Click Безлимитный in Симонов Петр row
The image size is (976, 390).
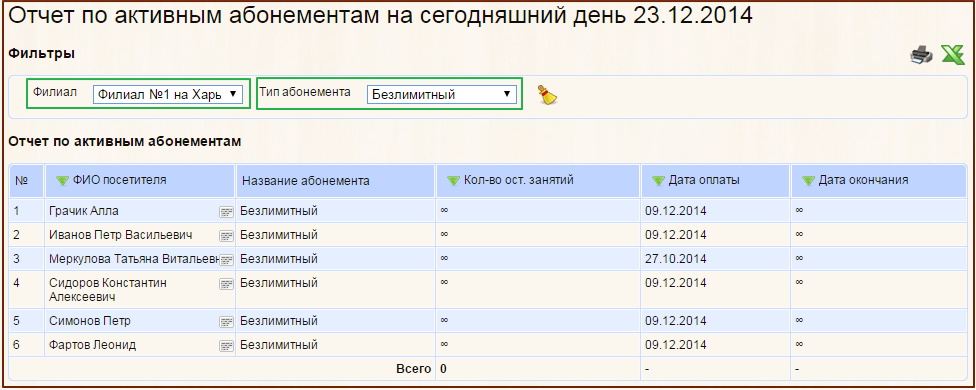pyautogui.click(x=279, y=321)
